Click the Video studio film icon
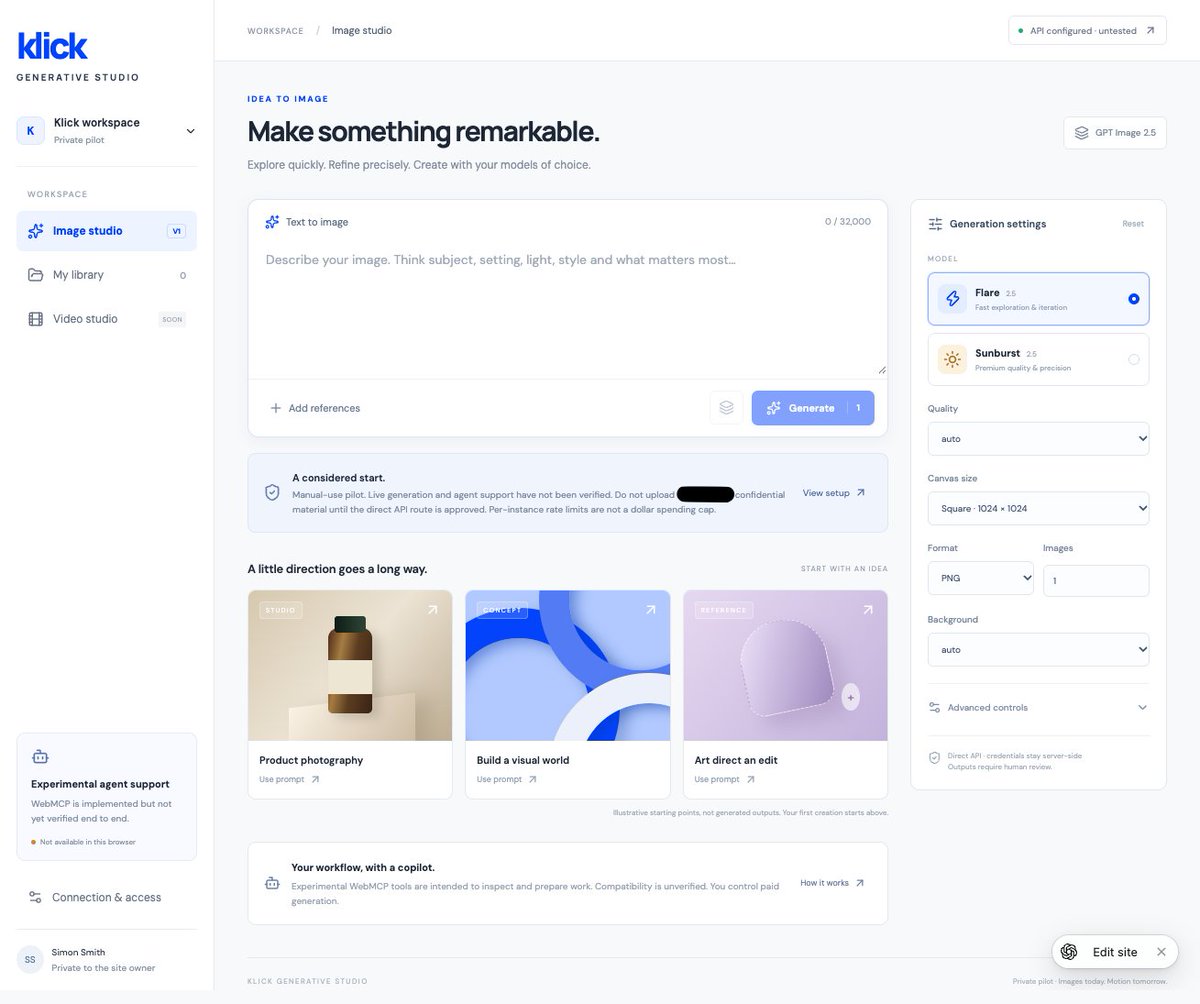1200x1004 pixels. 35,319
